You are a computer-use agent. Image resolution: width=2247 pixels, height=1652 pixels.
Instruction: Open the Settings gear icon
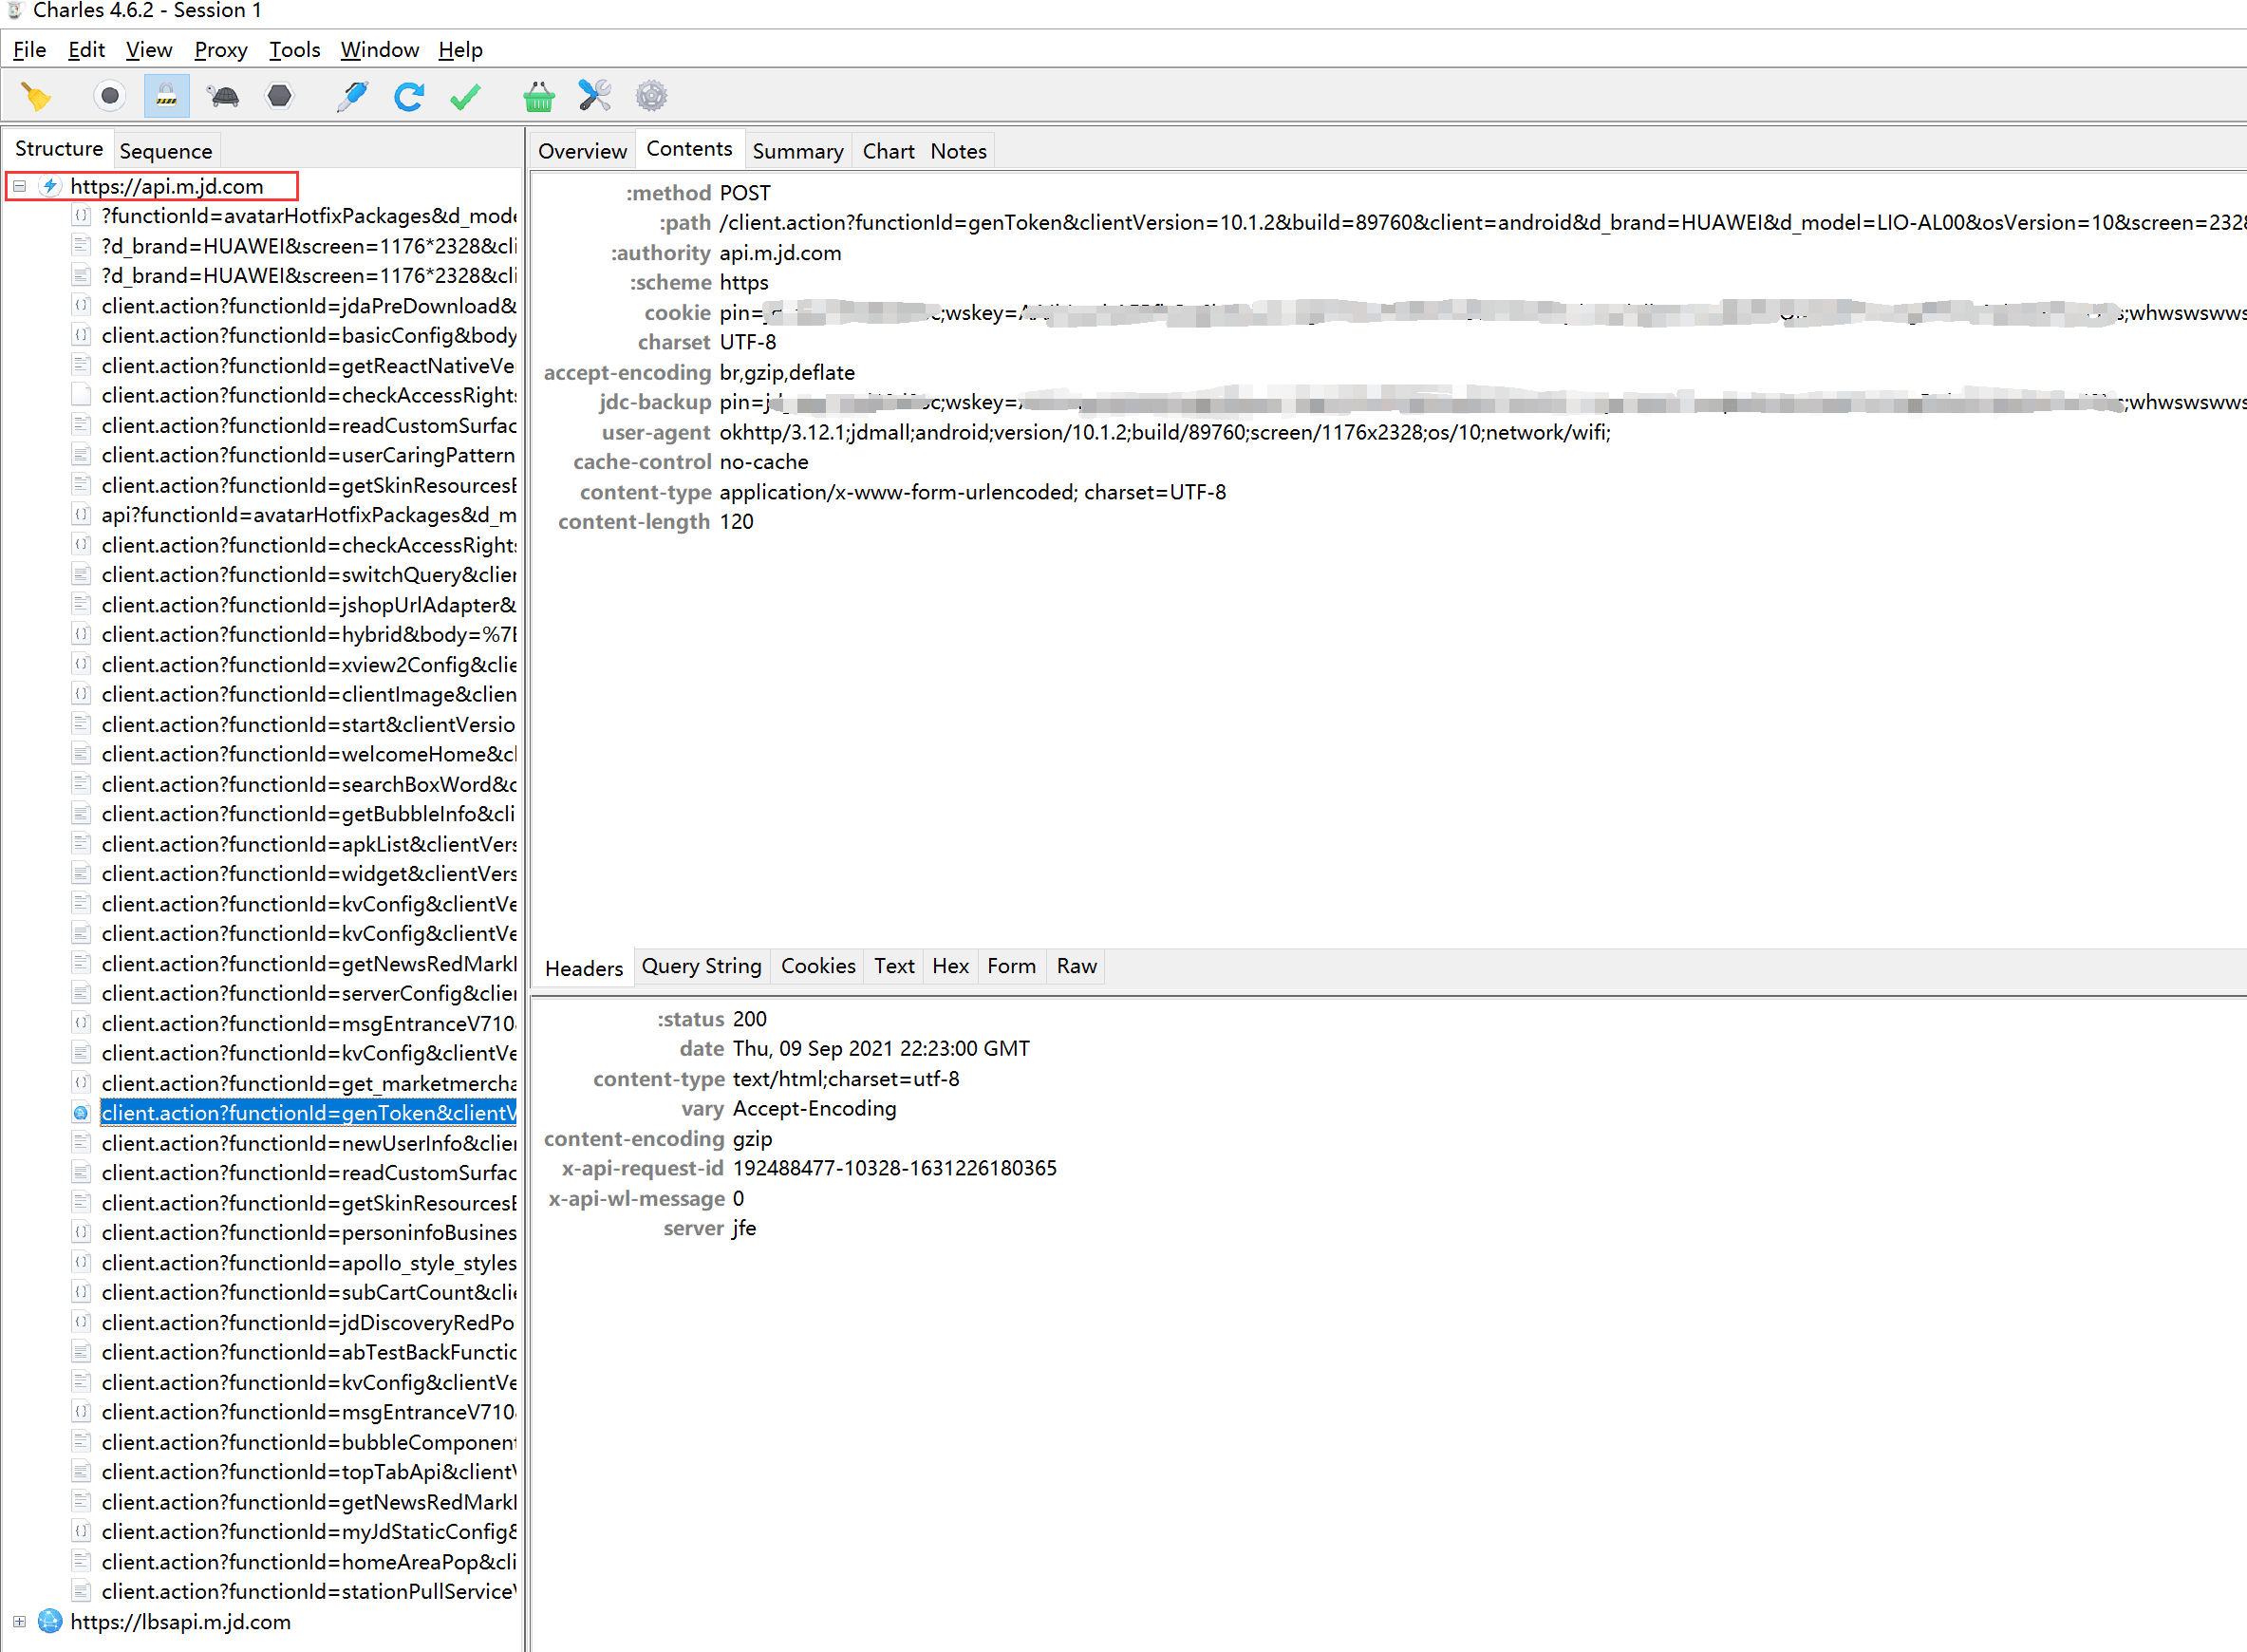[651, 96]
